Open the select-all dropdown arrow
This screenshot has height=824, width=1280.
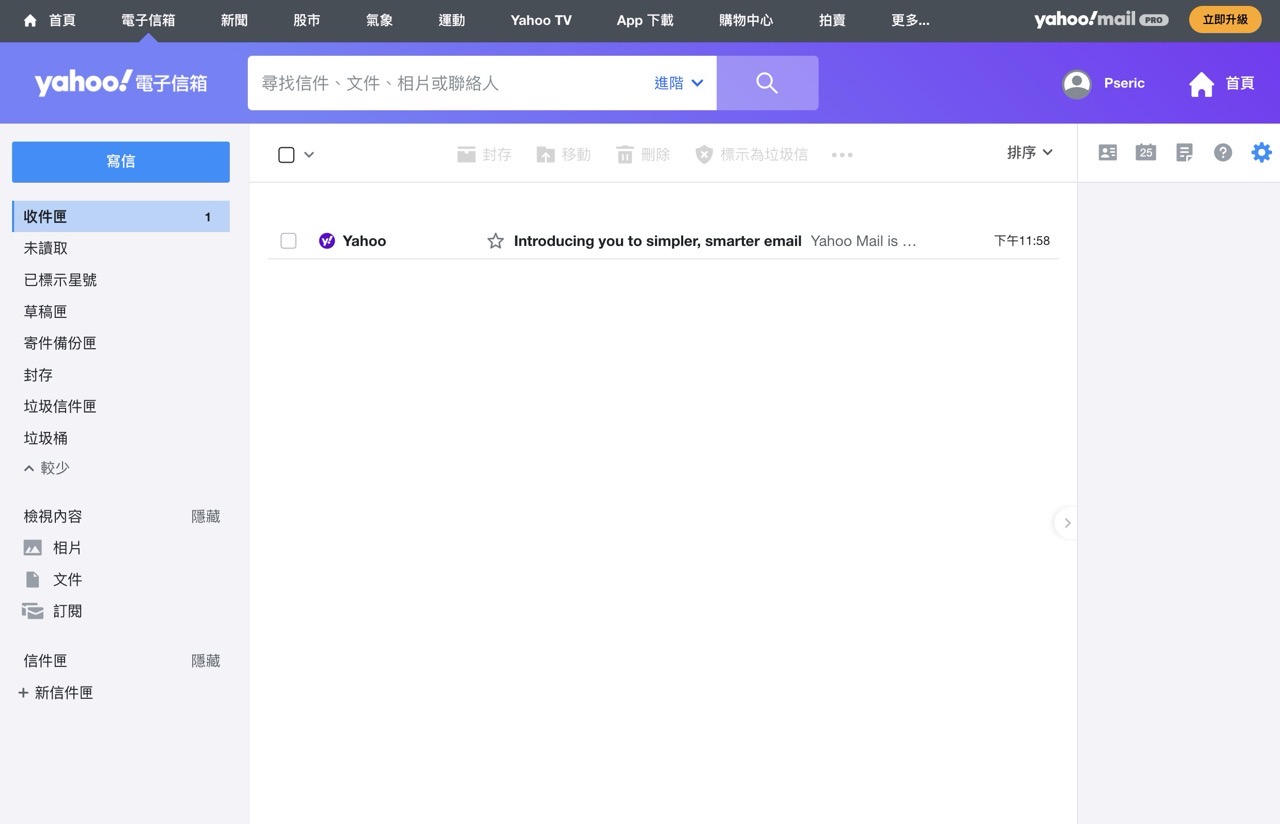(309, 155)
